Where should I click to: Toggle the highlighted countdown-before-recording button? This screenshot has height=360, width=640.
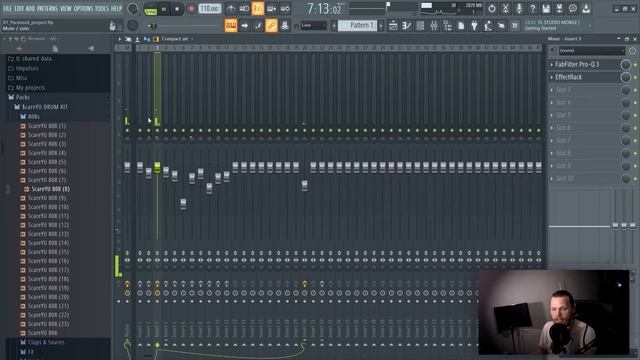258,8
